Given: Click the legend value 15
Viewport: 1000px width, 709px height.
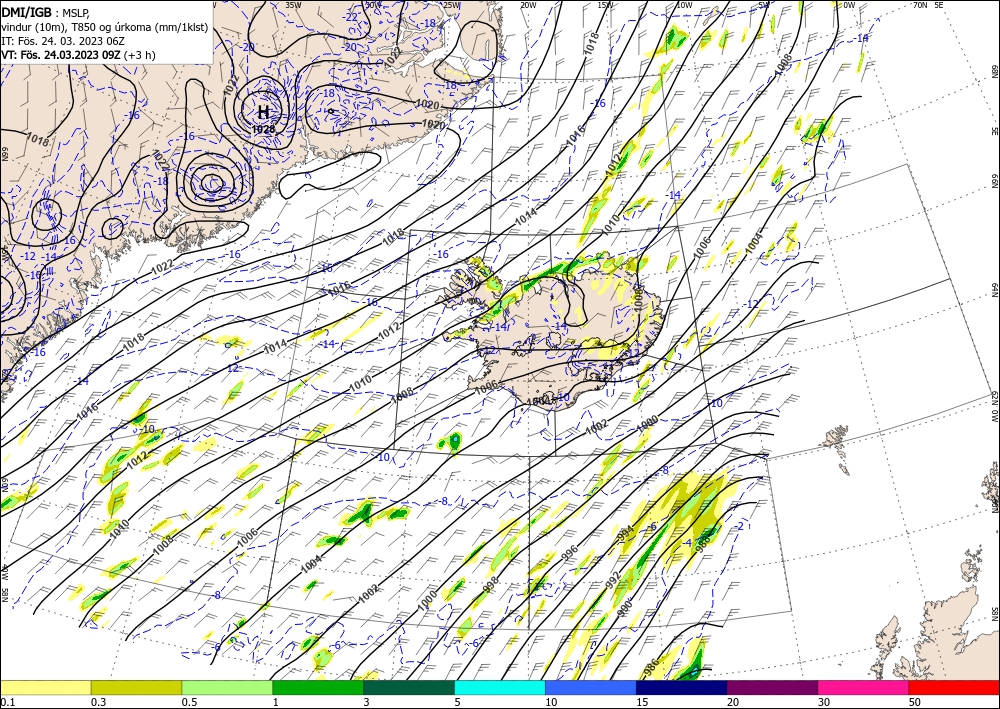Looking at the screenshot, I should click(642, 702).
